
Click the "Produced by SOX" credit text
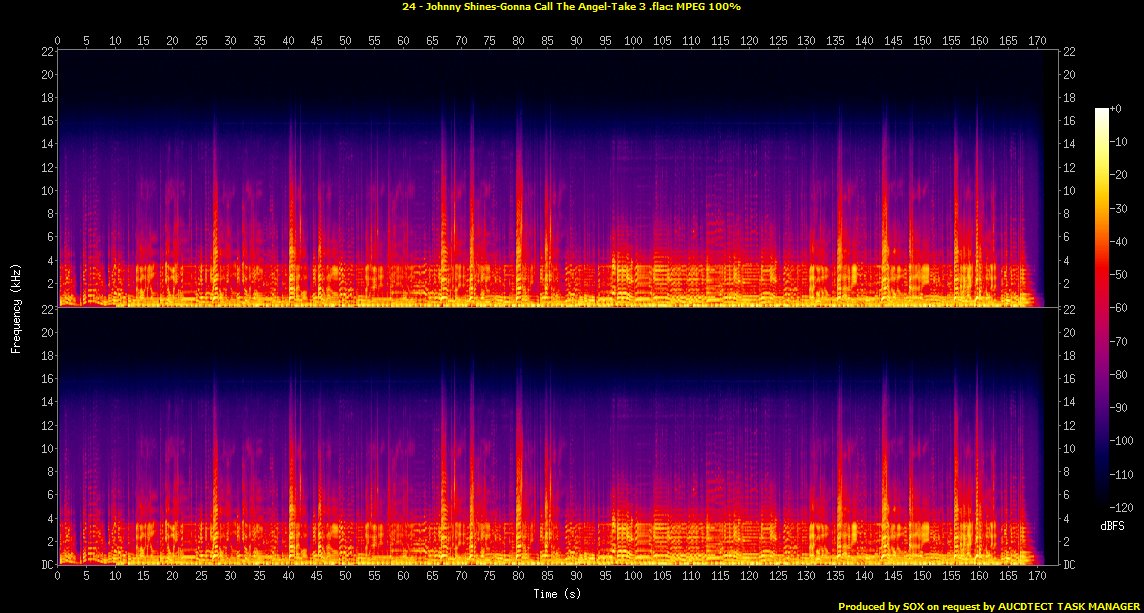tap(990, 606)
